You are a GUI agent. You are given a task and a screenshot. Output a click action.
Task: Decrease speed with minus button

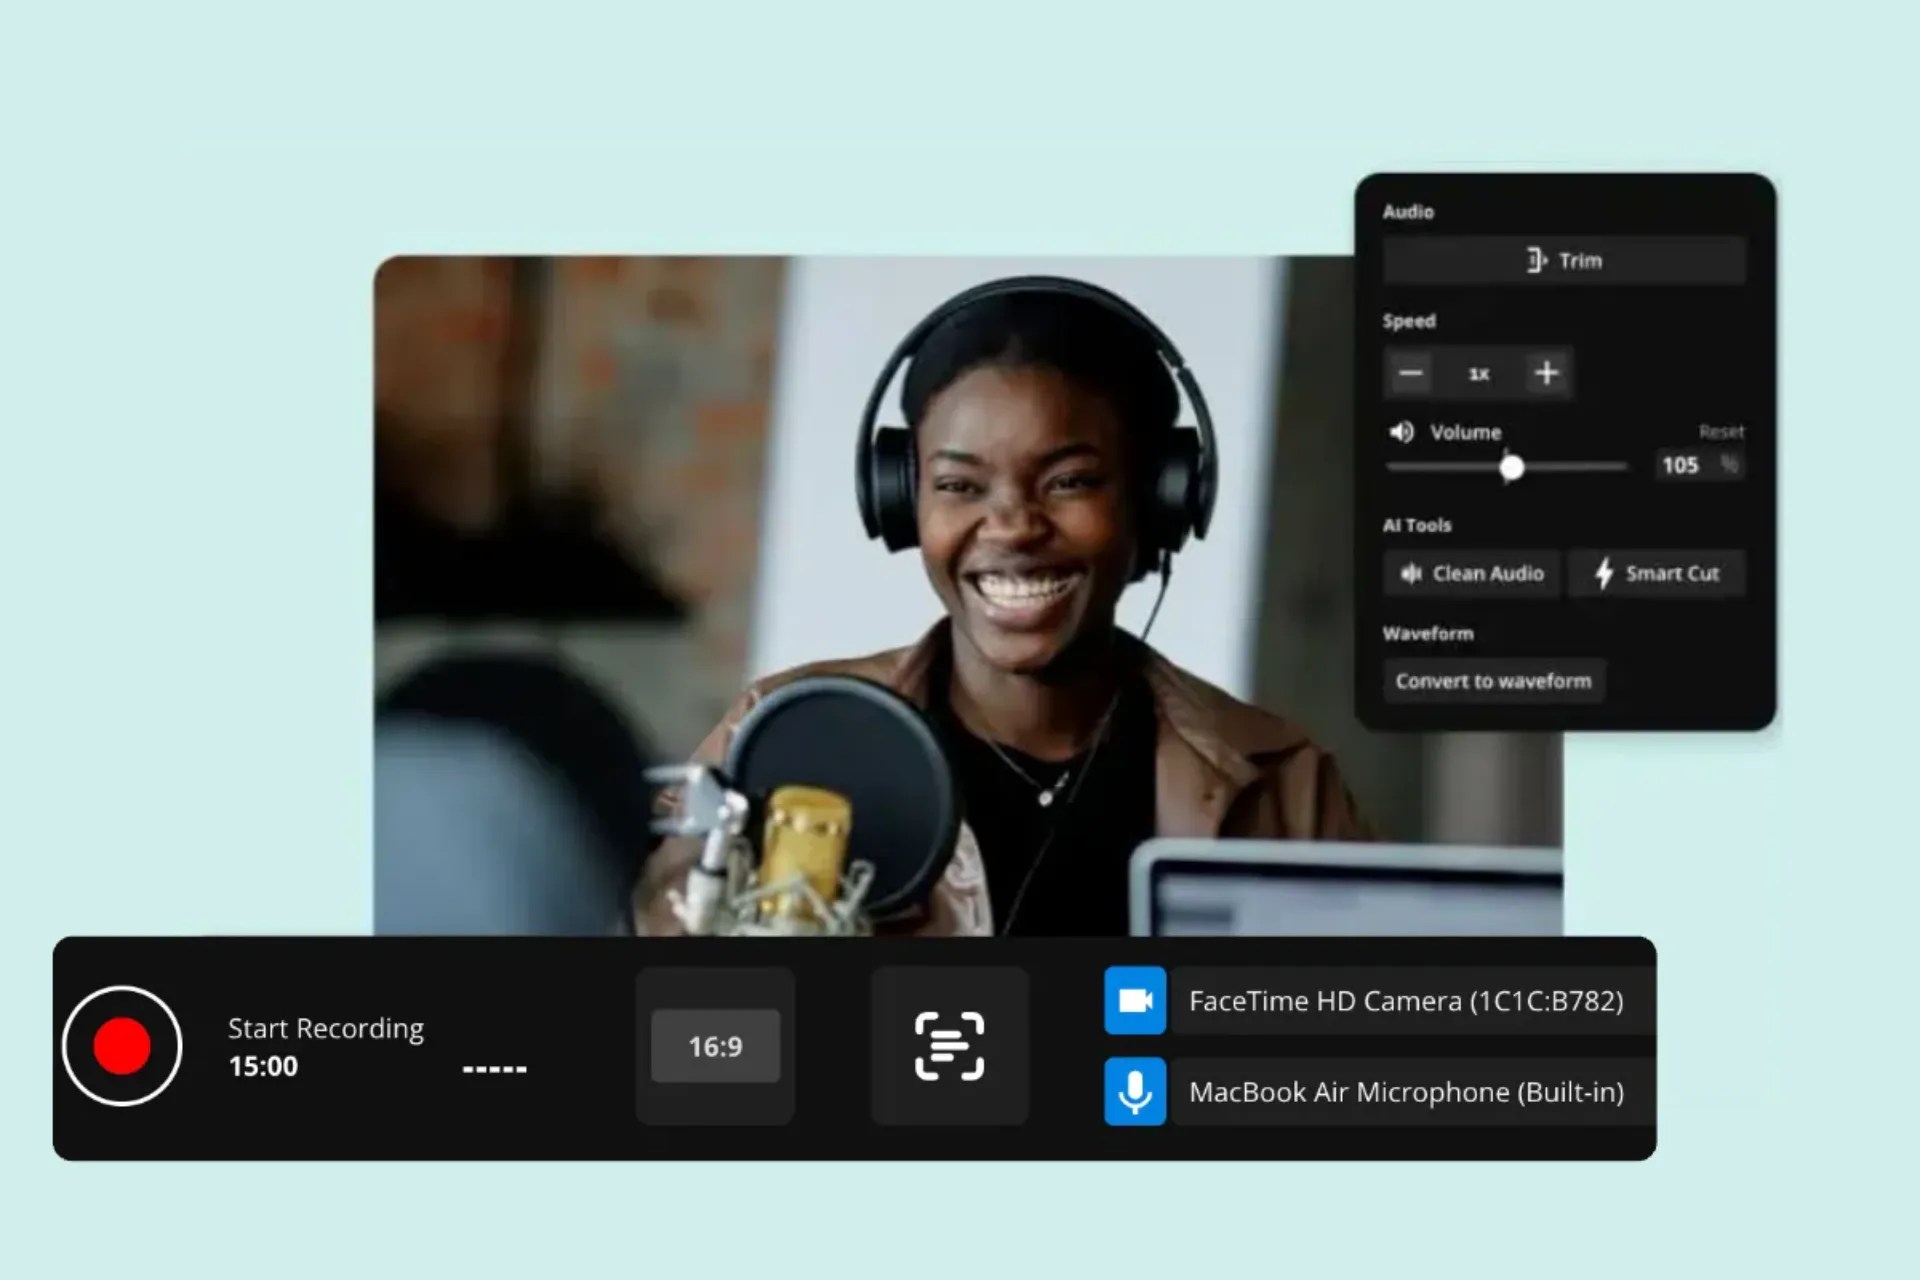(x=1410, y=373)
